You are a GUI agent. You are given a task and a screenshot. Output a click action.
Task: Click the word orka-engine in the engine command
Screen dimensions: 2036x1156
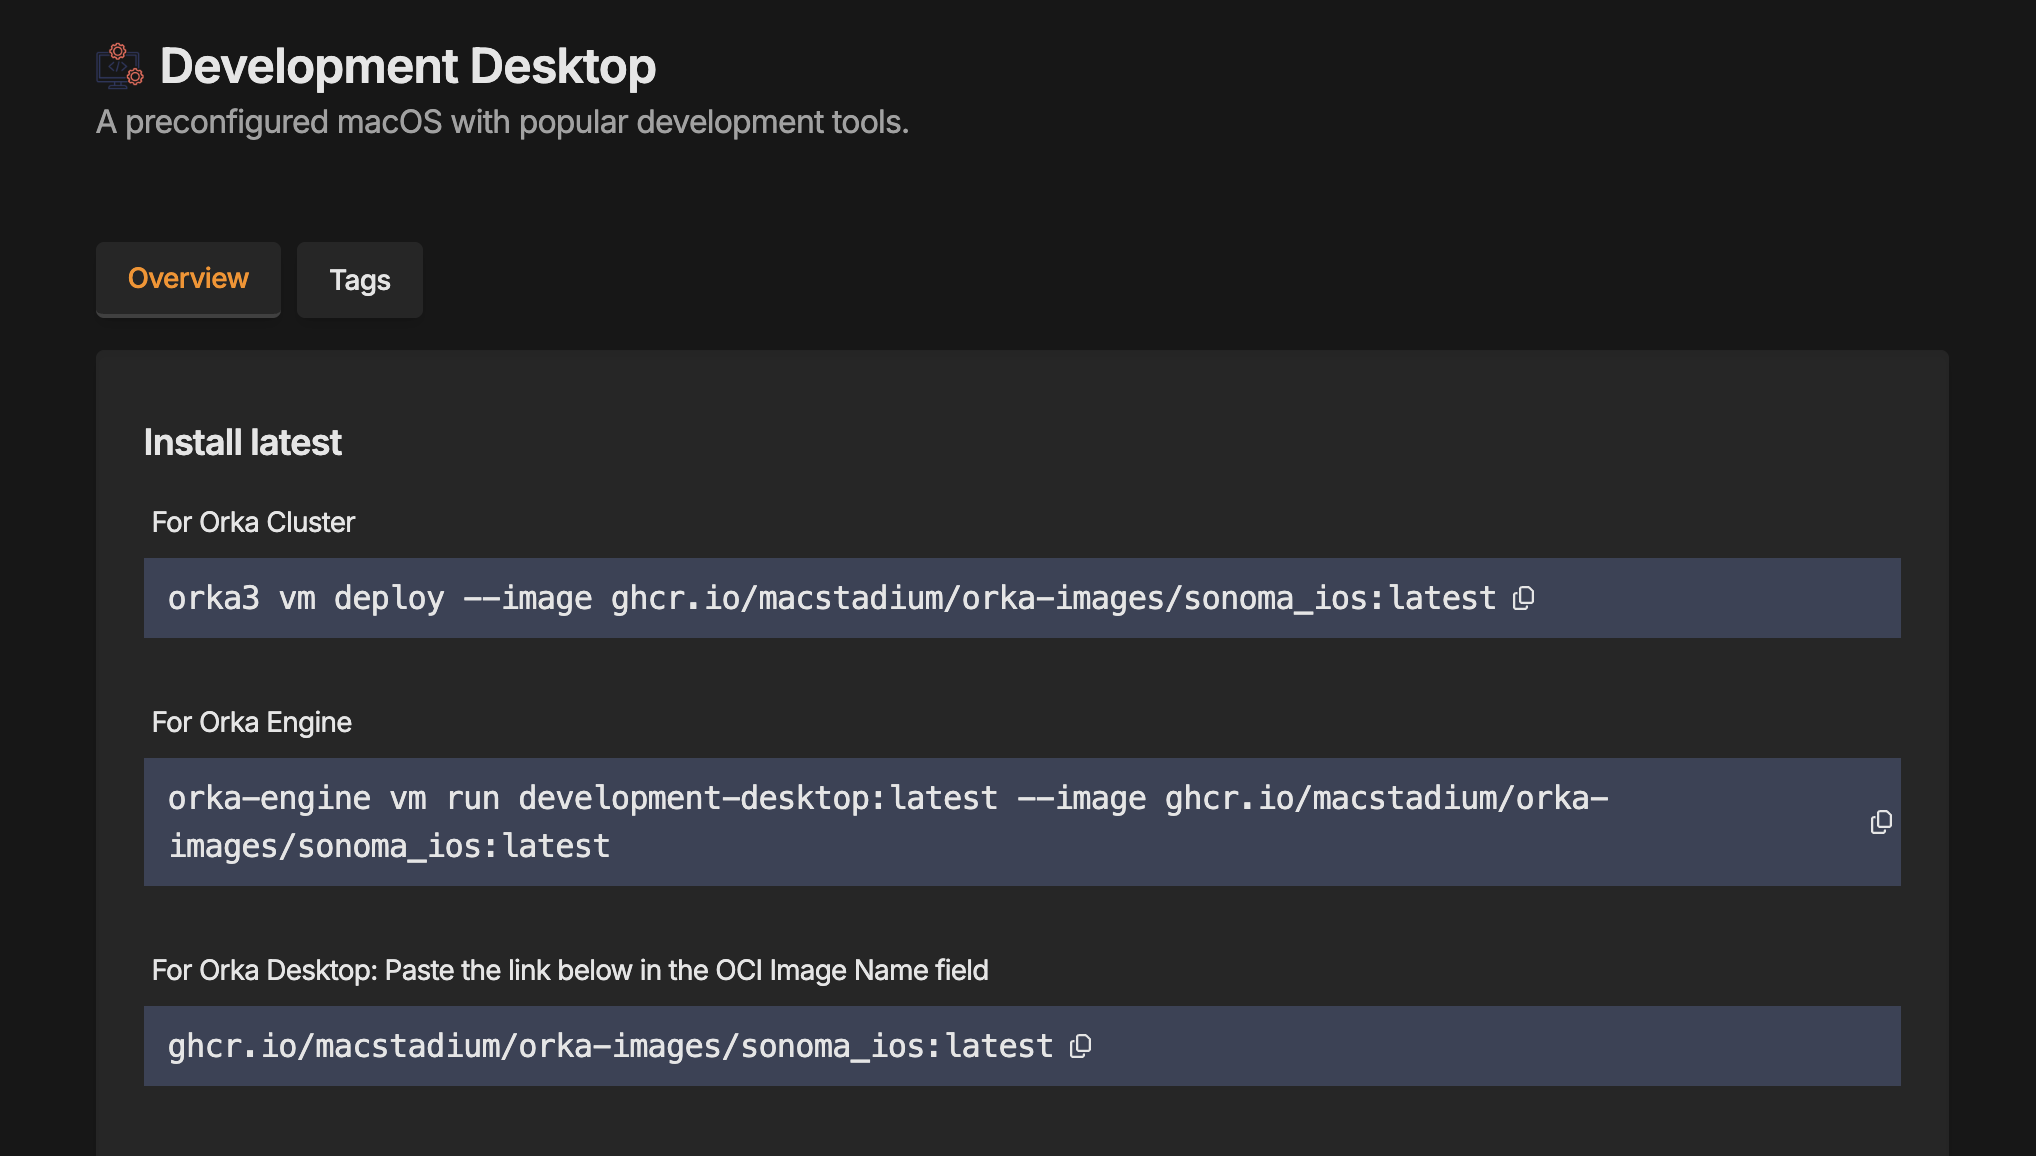point(269,798)
